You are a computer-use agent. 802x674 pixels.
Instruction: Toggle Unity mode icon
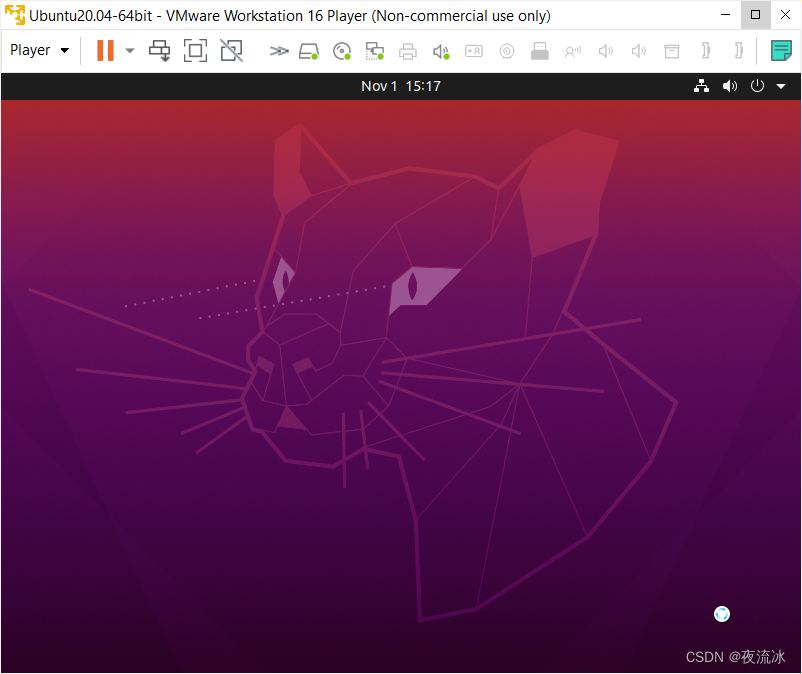pyautogui.click(x=231, y=51)
